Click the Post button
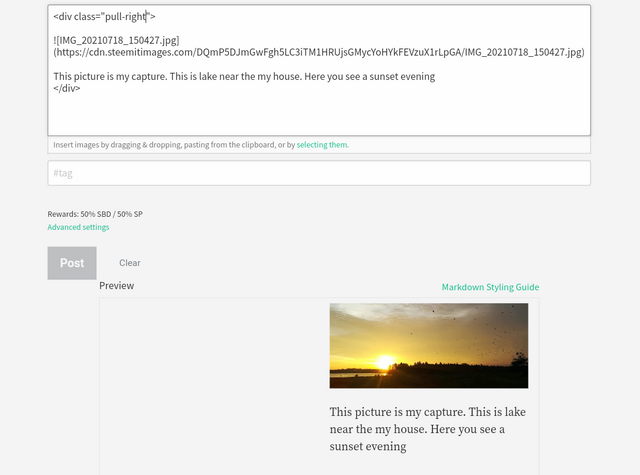Viewport: 640px width, 475px height. [x=72, y=263]
